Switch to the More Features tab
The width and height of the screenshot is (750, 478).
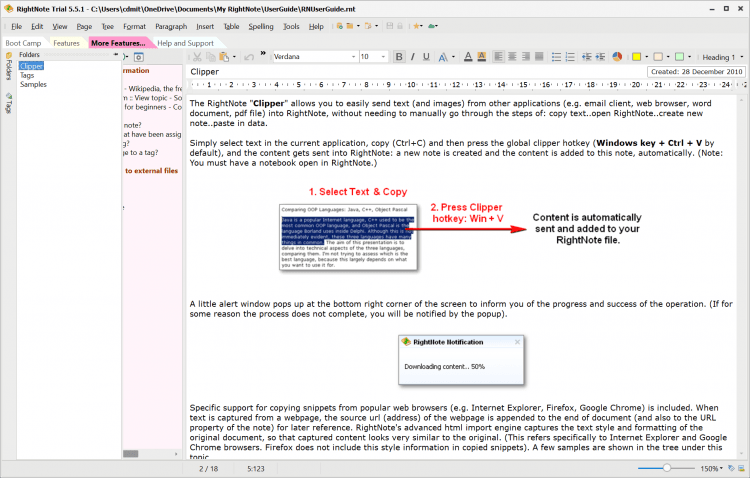pos(118,43)
